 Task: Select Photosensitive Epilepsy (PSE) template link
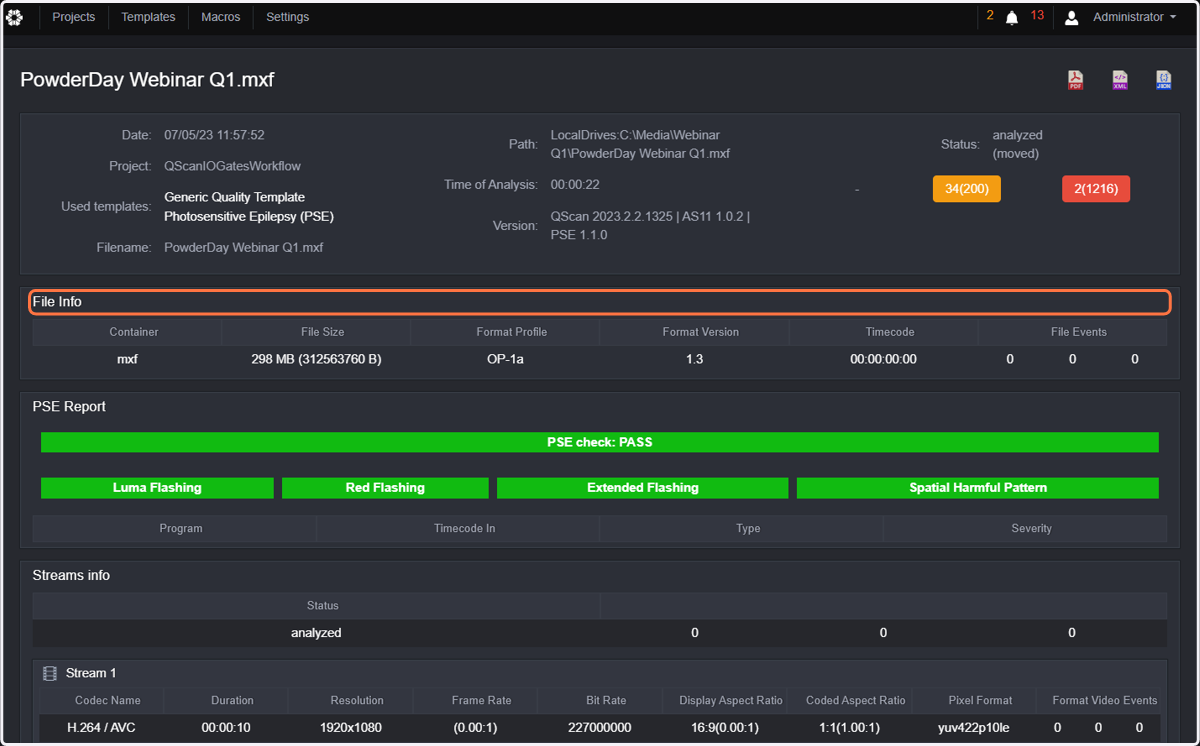[249, 216]
